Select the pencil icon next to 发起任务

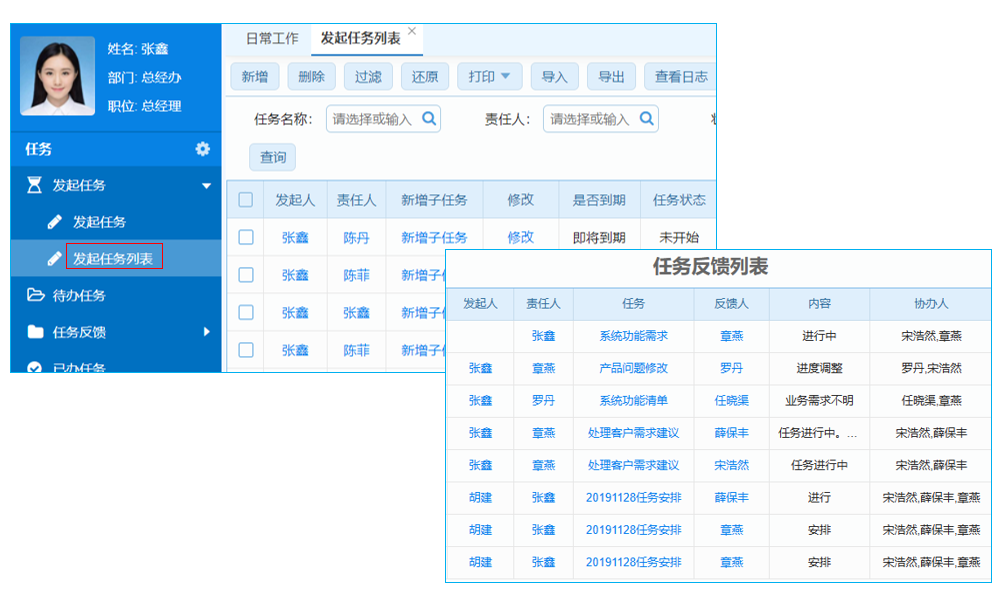(x=54, y=219)
